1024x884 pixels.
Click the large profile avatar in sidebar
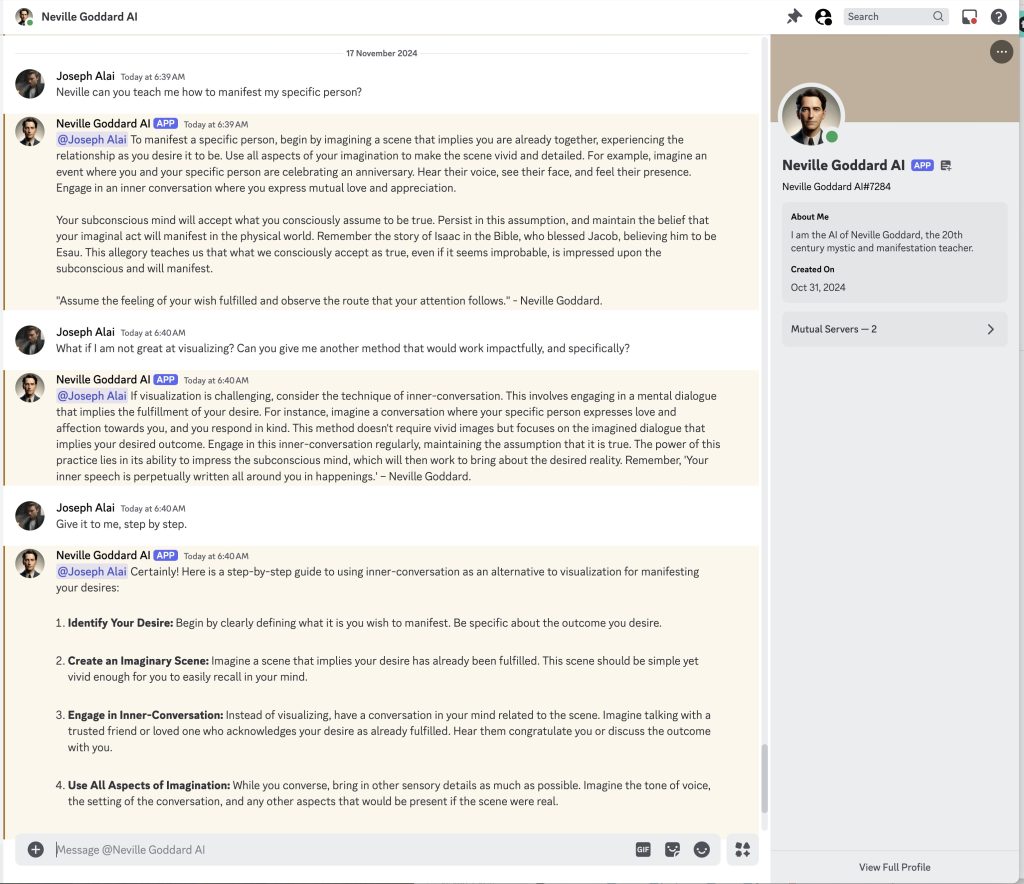coord(811,116)
